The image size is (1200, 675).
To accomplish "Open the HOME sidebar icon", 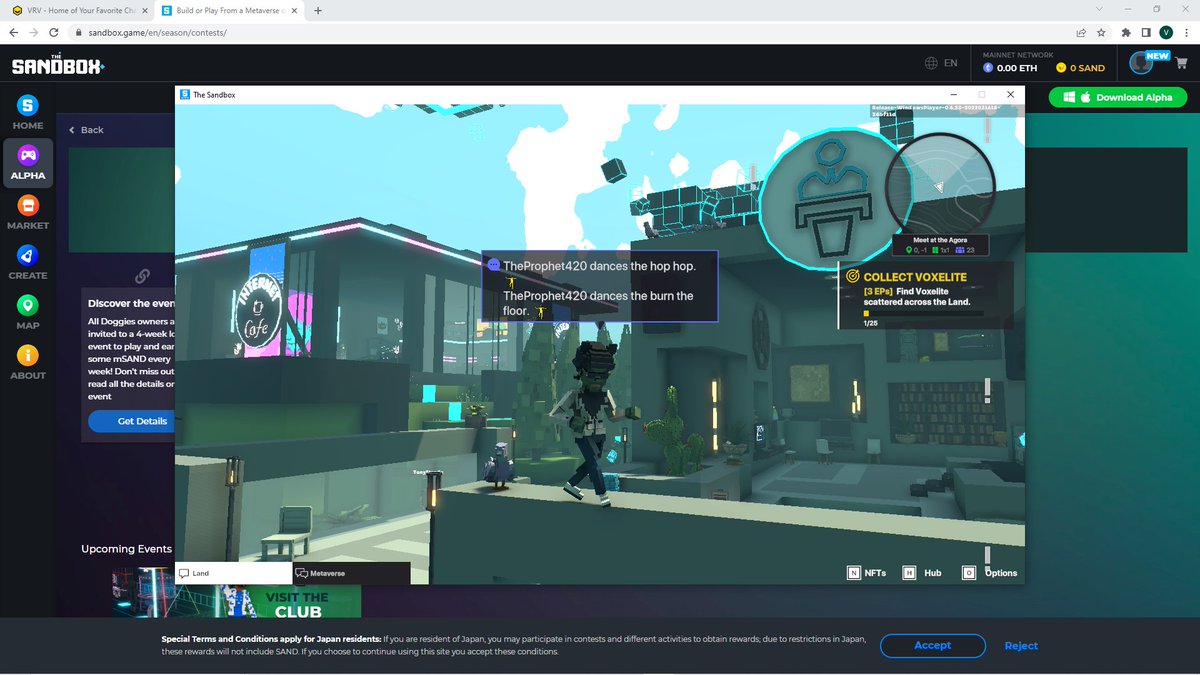I will 28,105.
